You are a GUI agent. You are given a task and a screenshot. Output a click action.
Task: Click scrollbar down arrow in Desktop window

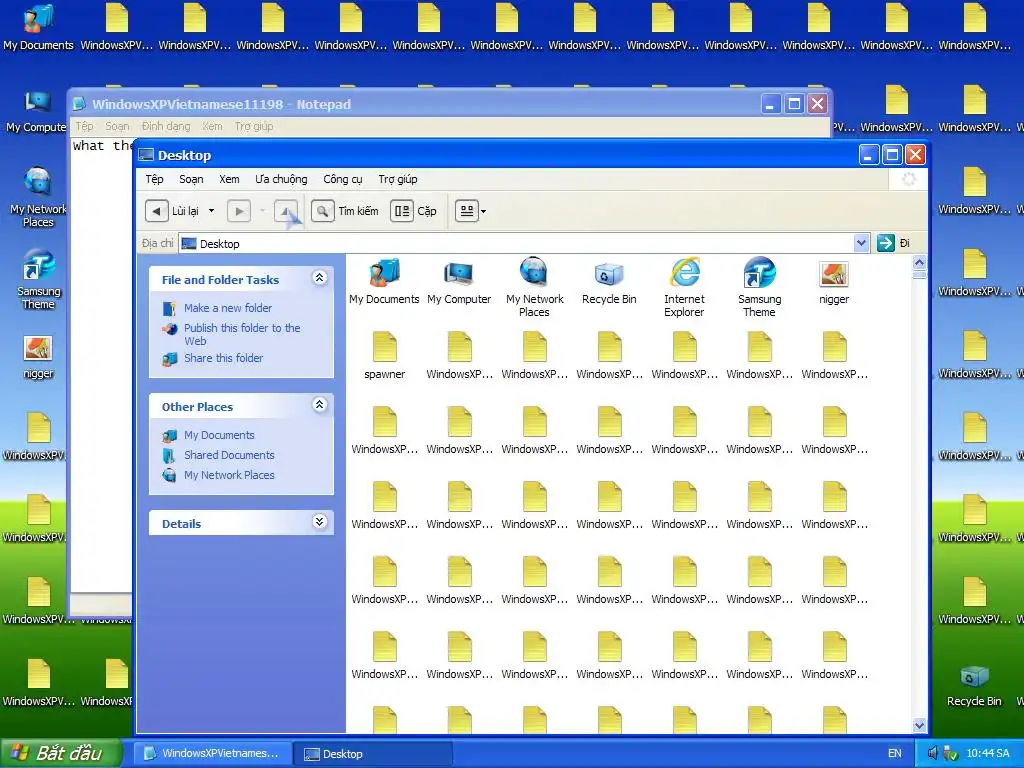pyautogui.click(x=919, y=725)
